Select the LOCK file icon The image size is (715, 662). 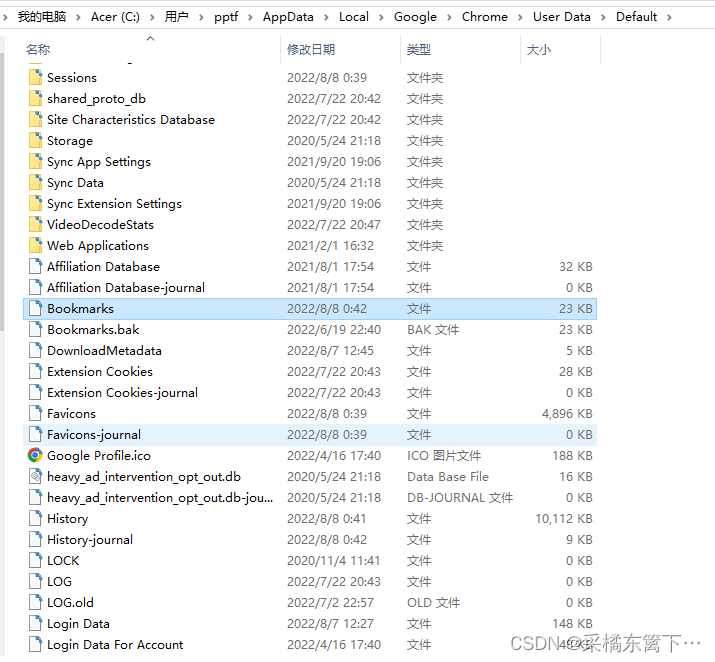(35, 560)
